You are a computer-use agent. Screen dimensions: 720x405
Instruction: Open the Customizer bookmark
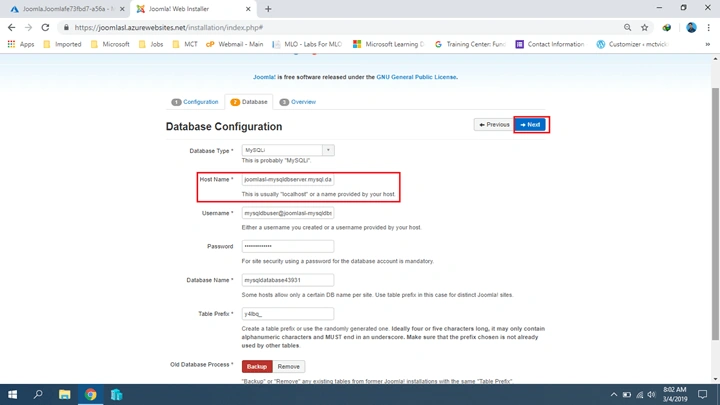632,44
